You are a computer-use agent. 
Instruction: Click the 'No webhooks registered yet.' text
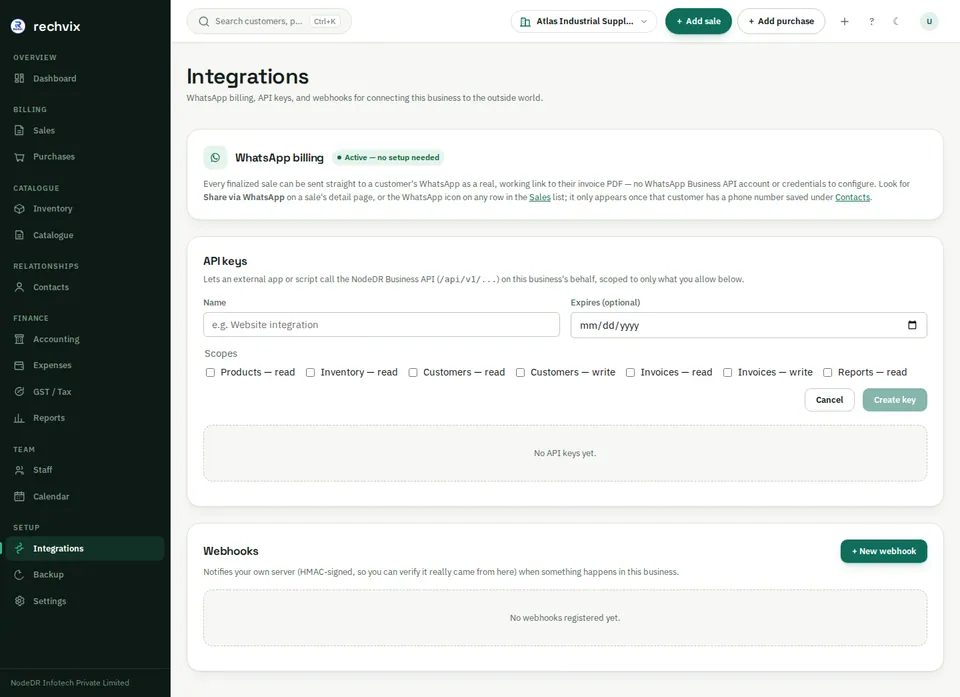click(x=564, y=618)
